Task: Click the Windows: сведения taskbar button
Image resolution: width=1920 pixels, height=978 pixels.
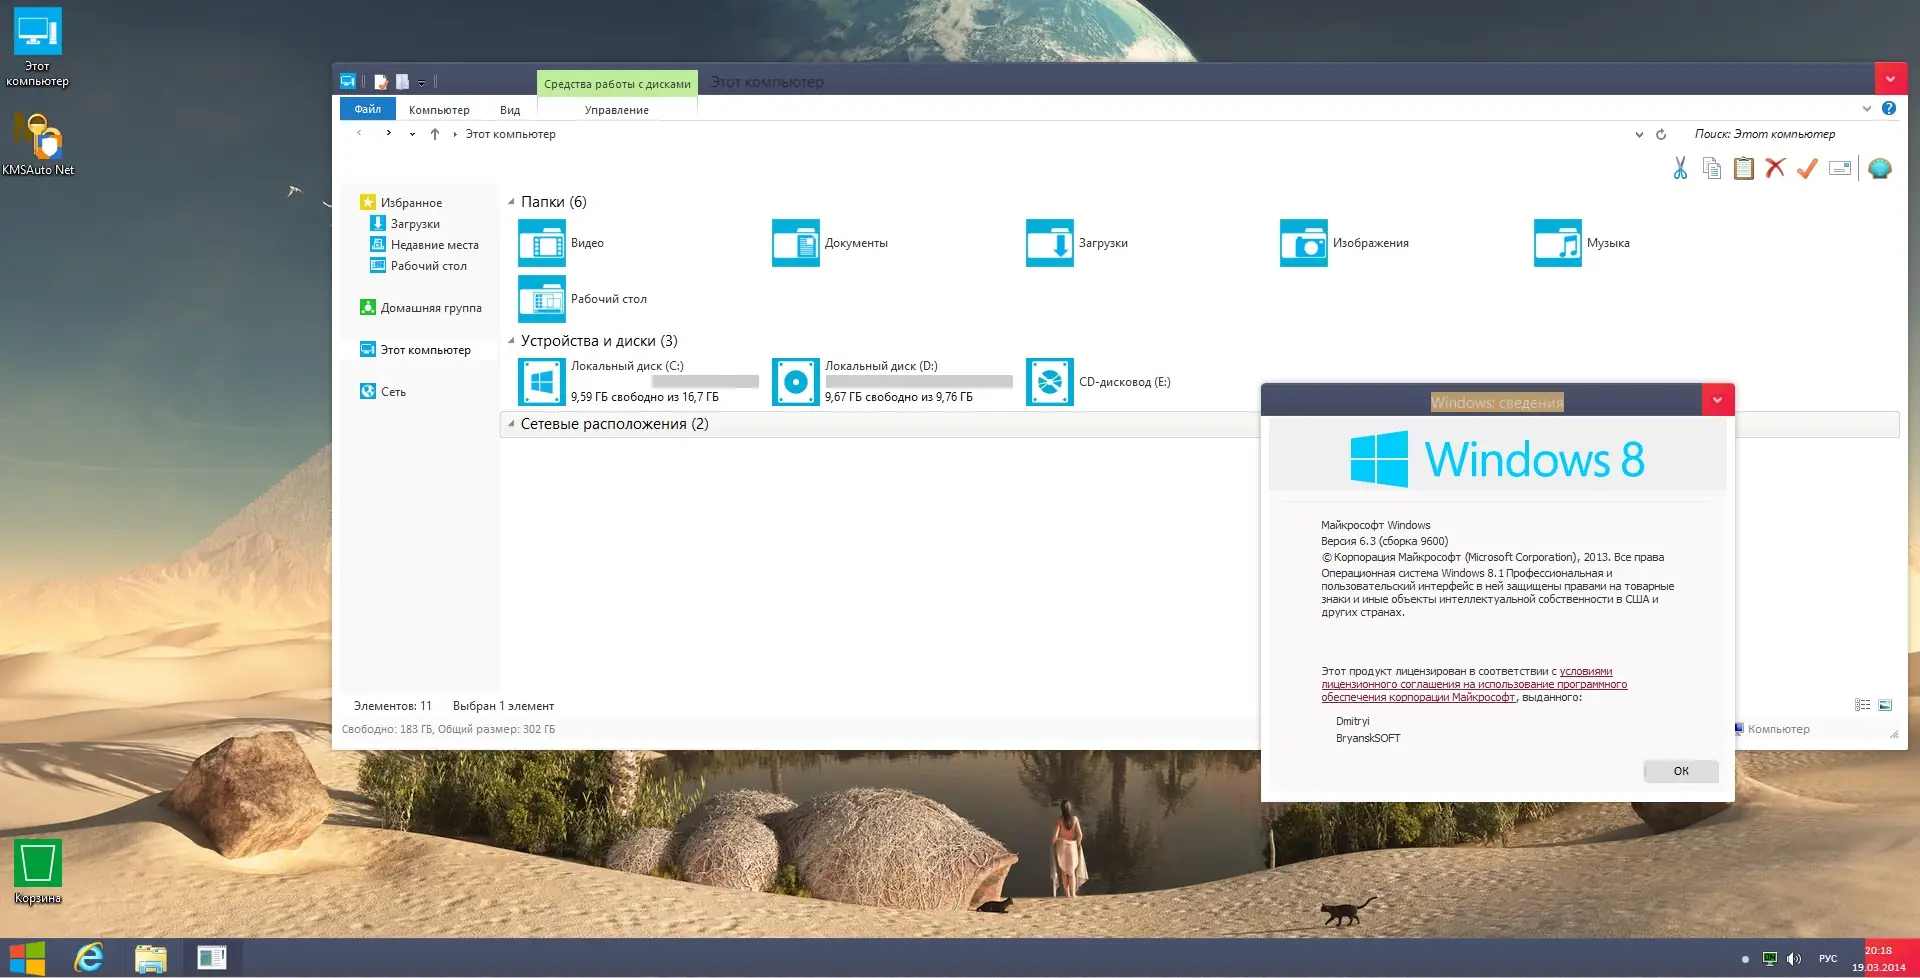Action: 212,958
